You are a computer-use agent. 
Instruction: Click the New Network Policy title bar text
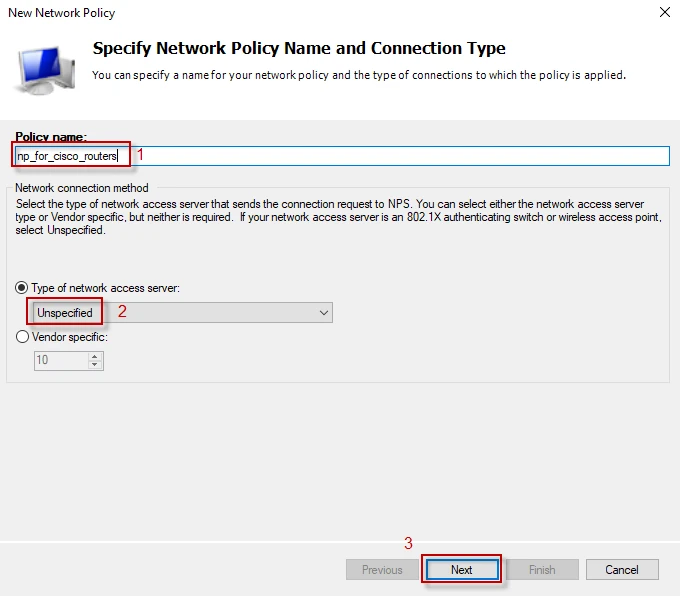pos(61,13)
